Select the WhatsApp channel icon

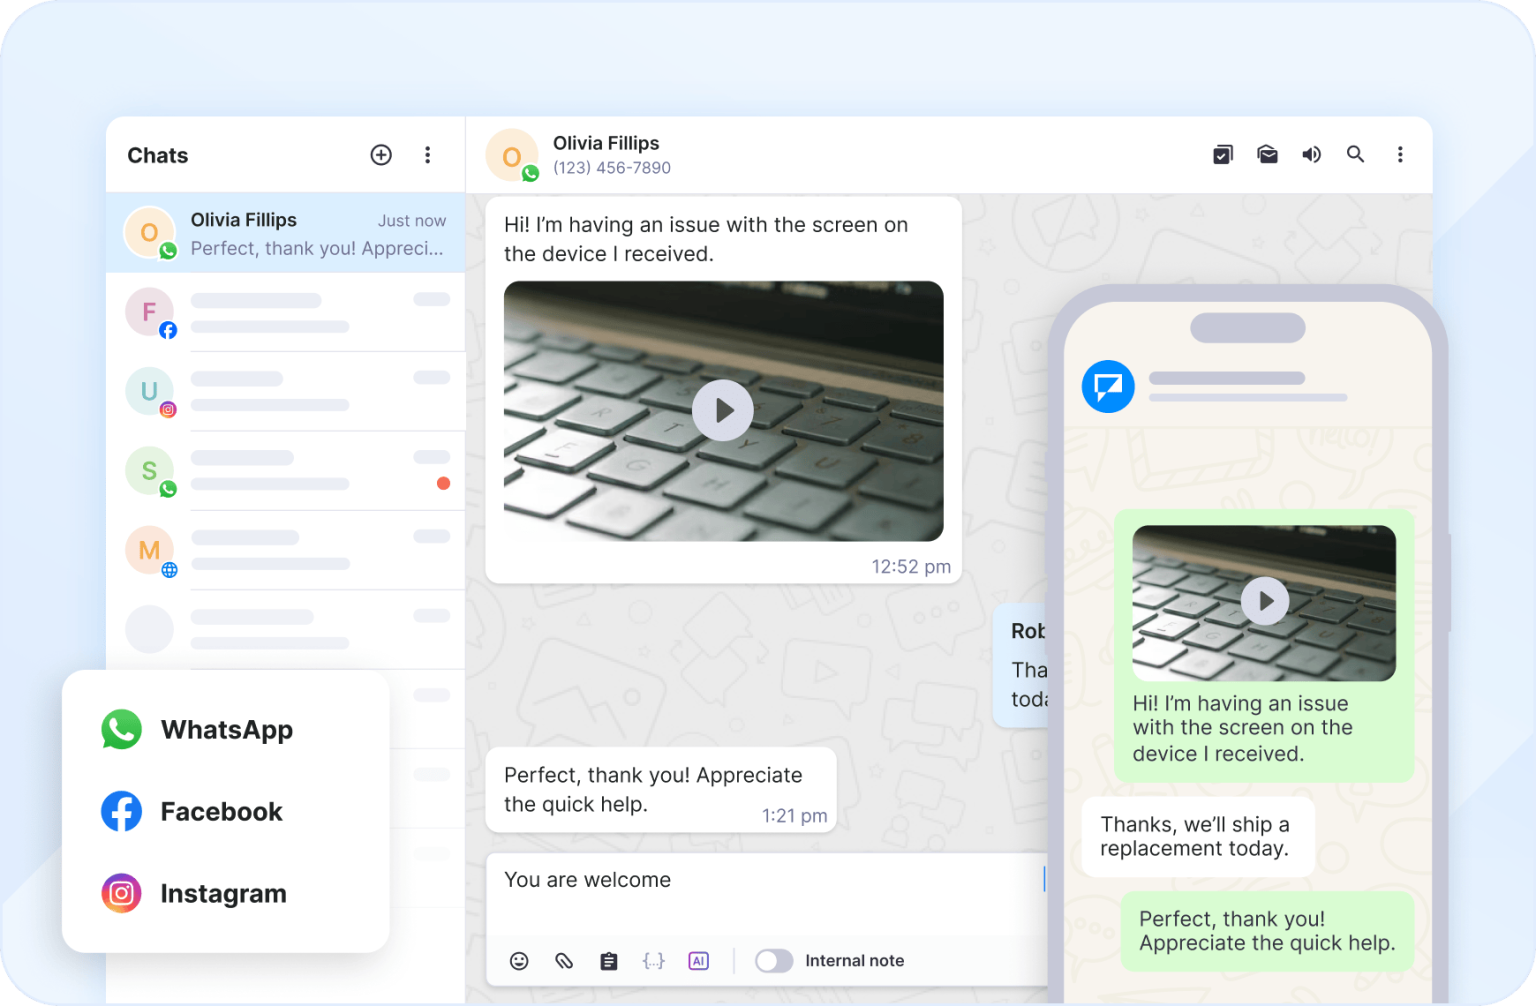point(121,729)
